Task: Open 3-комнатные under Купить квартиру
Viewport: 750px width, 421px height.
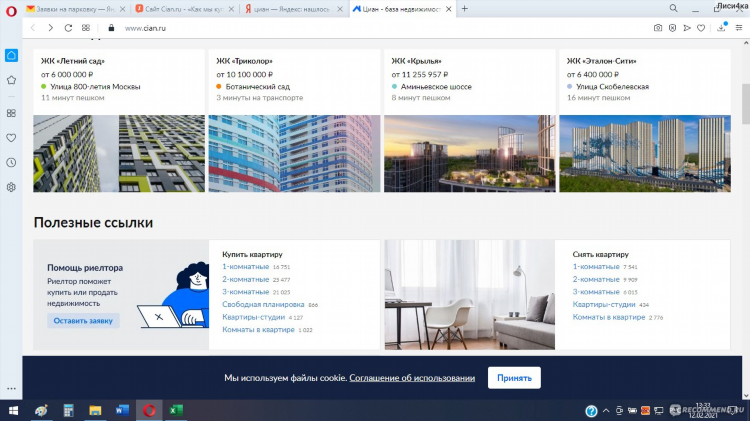Action: pos(245,292)
